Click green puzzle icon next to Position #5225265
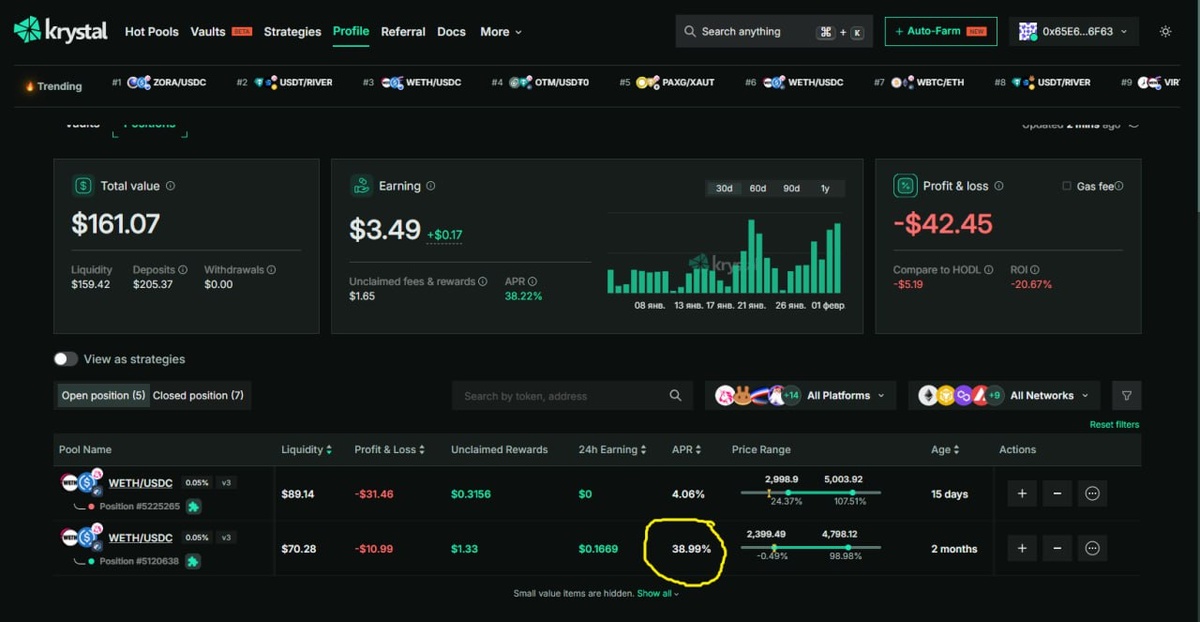The height and width of the screenshot is (622, 1200). click(193, 507)
